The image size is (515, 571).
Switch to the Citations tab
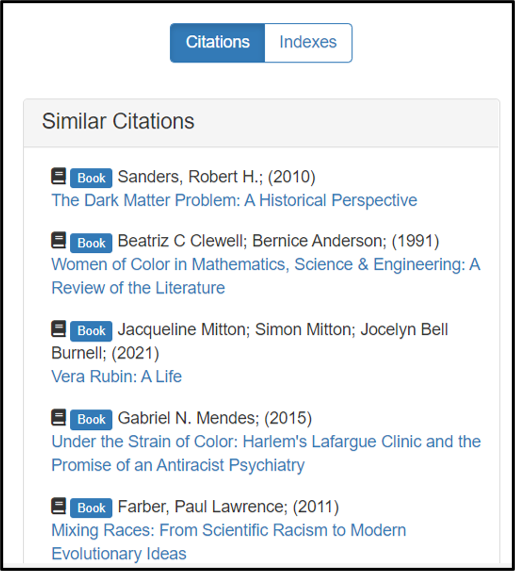coord(217,43)
